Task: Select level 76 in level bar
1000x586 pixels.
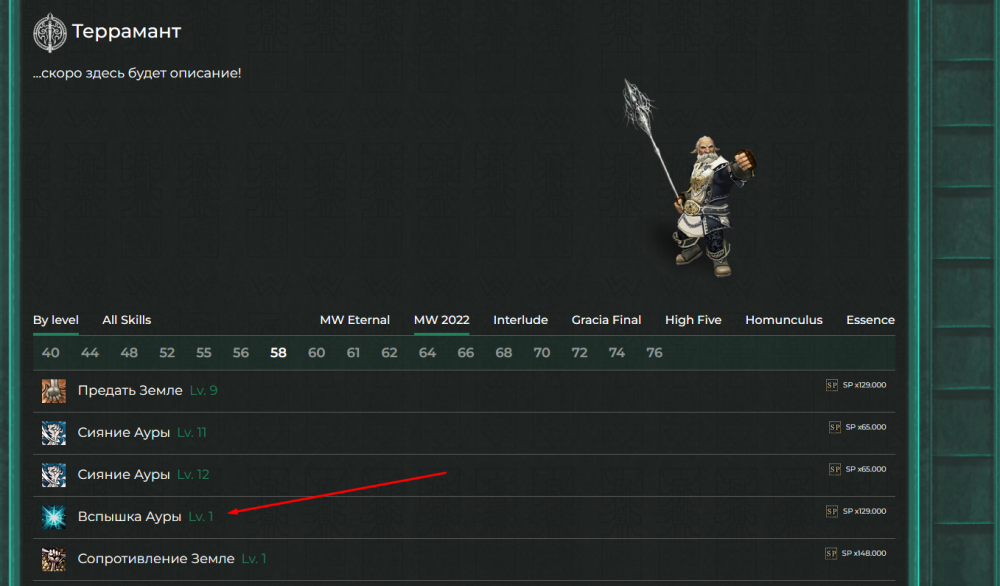Action: coord(654,353)
